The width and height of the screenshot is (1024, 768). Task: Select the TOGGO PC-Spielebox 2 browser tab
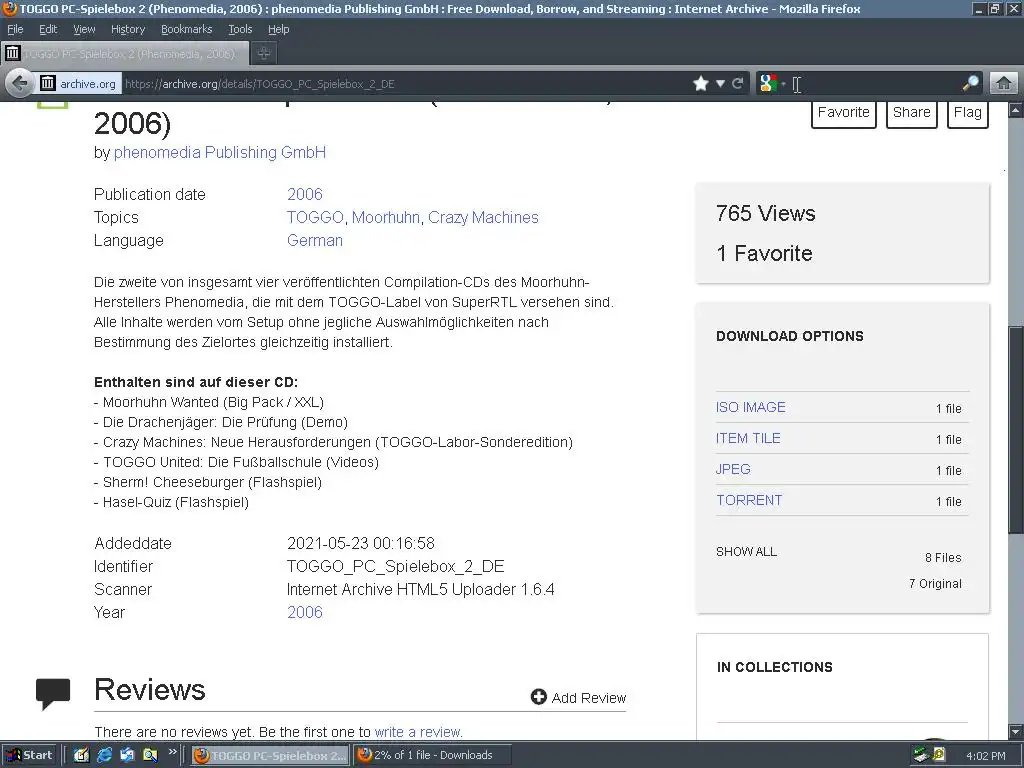coord(125,54)
